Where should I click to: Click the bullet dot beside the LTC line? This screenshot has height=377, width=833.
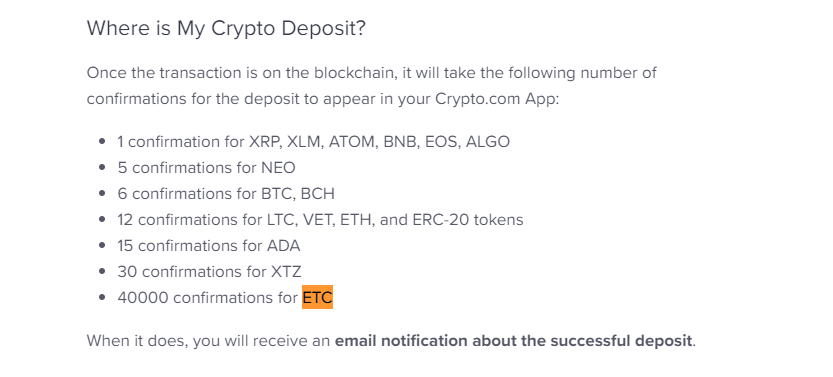pyautogui.click(x=102, y=219)
